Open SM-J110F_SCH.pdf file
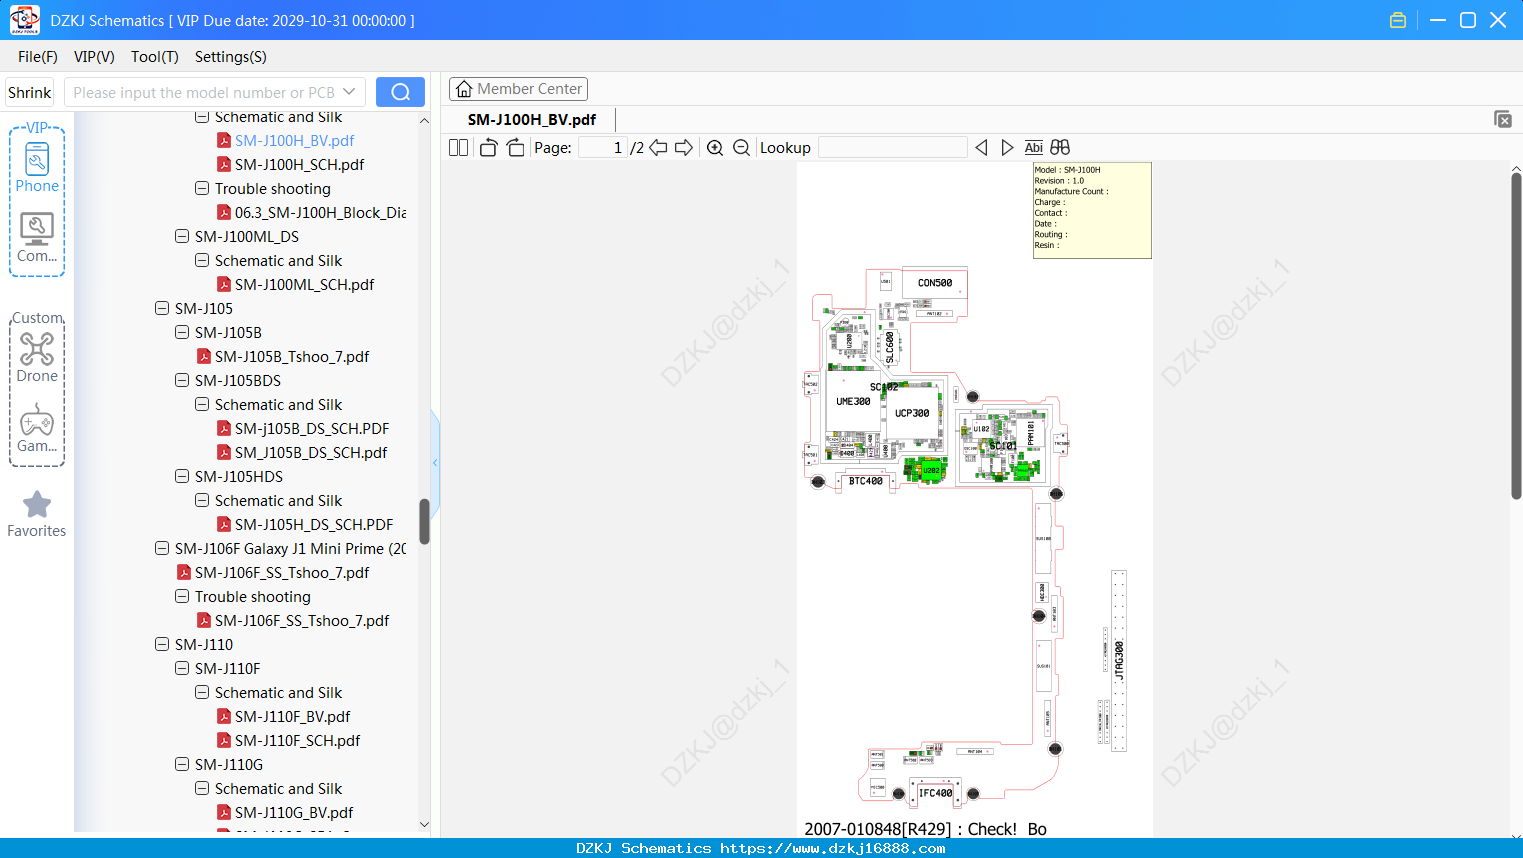This screenshot has height=858, width=1523. point(297,740)
